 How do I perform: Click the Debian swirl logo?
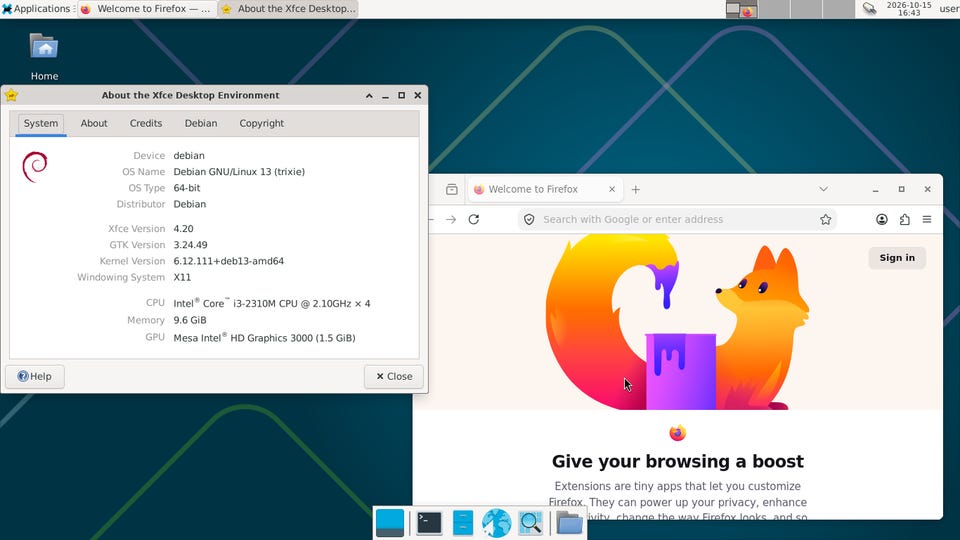pyautogui.click(x=35, y=166)
